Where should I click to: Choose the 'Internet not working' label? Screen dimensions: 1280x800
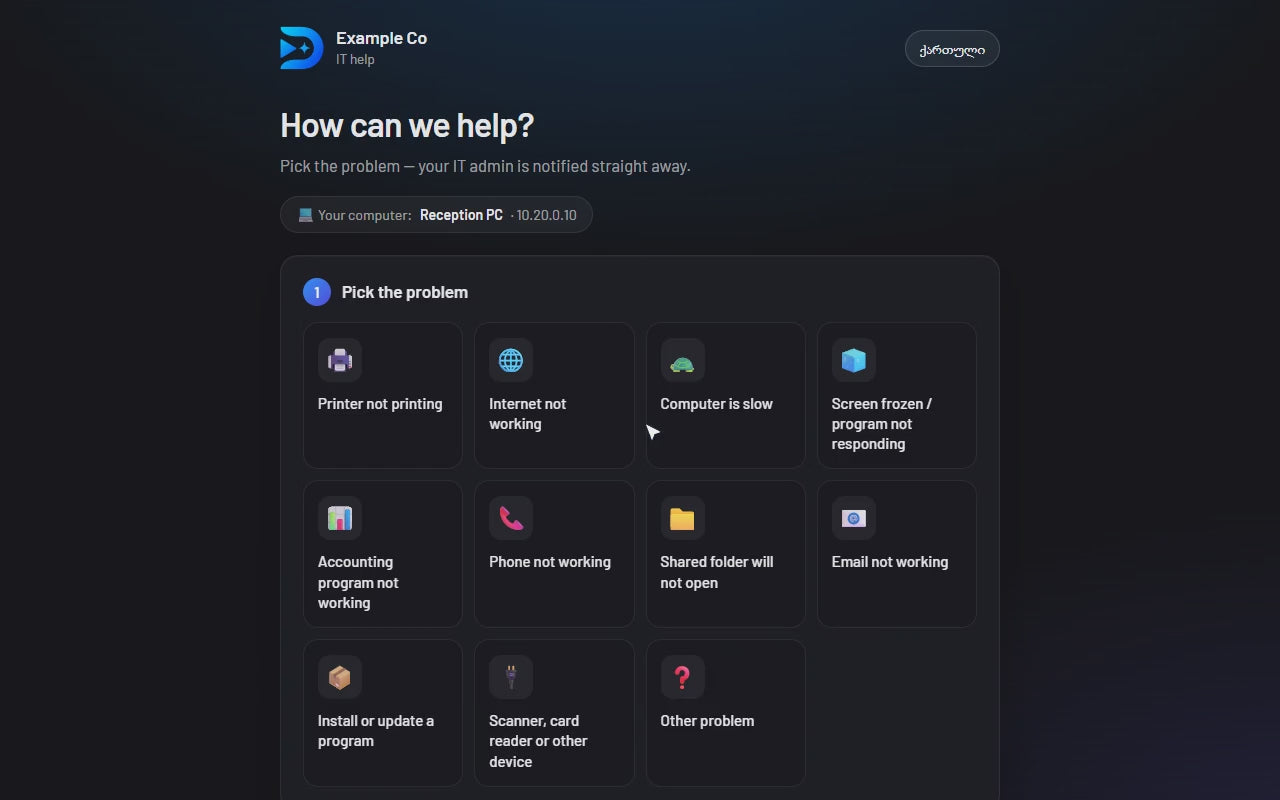527,414
